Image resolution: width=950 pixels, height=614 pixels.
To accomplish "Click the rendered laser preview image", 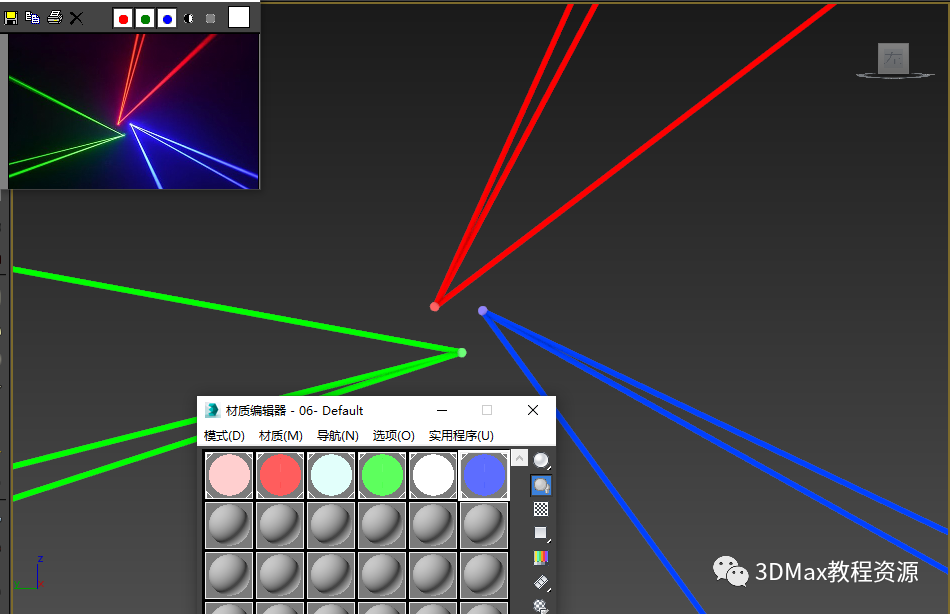I will point(133,111).
